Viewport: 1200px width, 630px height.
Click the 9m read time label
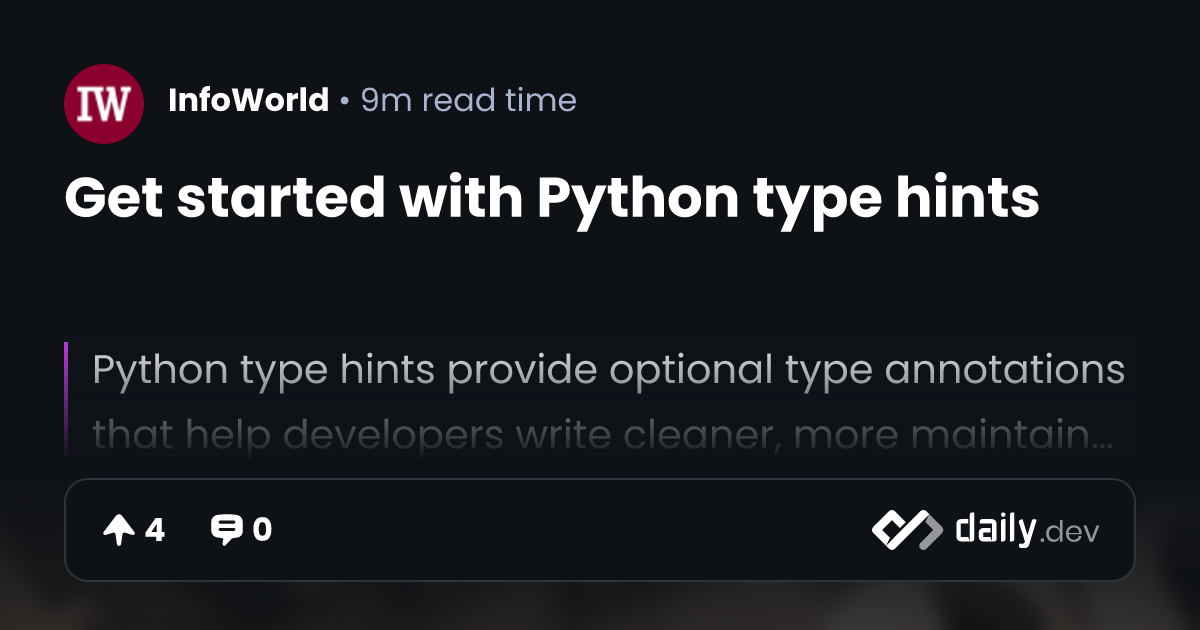pyautogui.click(x=468, y=100)
